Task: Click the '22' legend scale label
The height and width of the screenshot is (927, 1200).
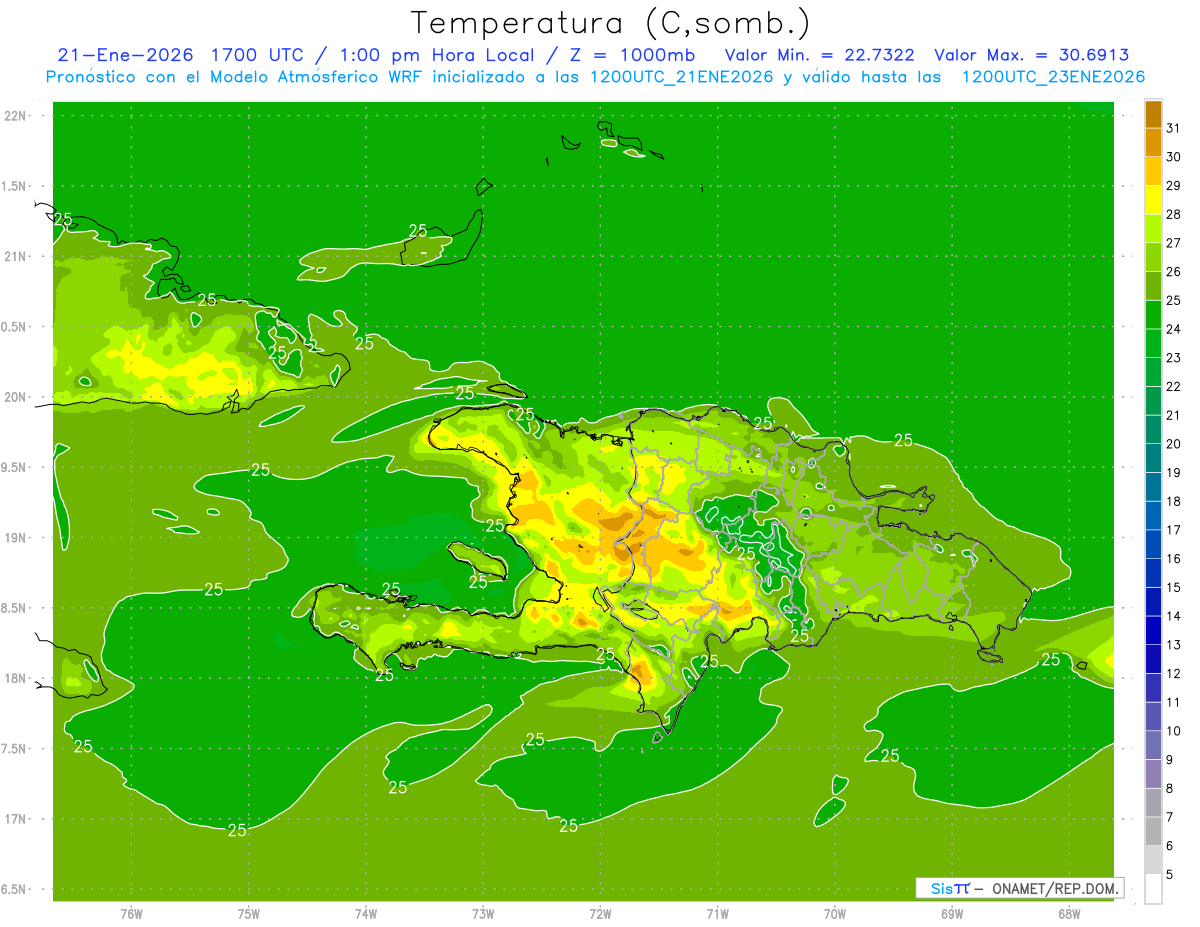Action: point(1173,387)
